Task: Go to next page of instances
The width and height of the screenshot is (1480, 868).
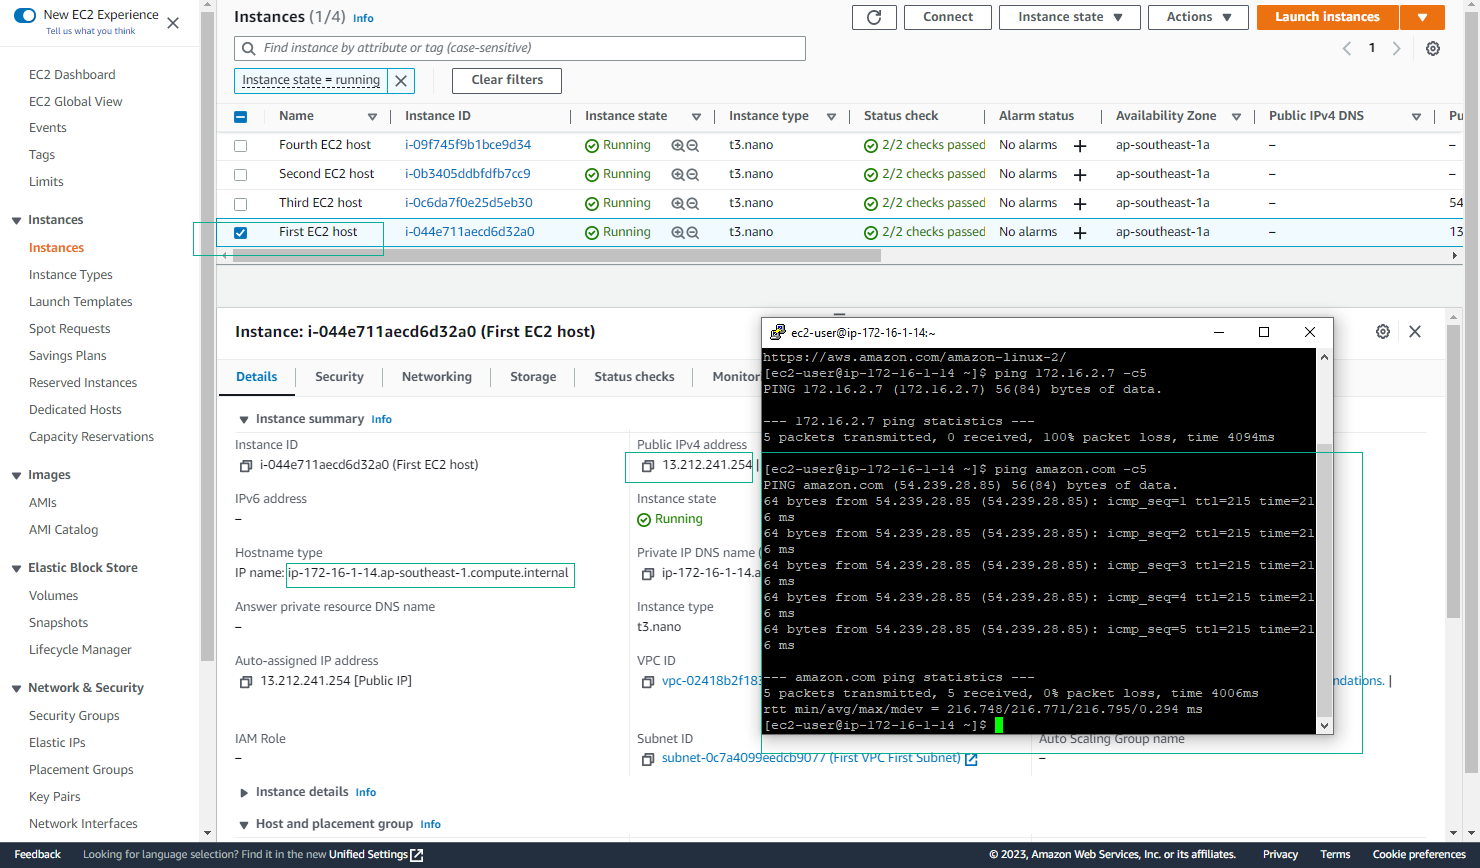Action: (1397, 48)
